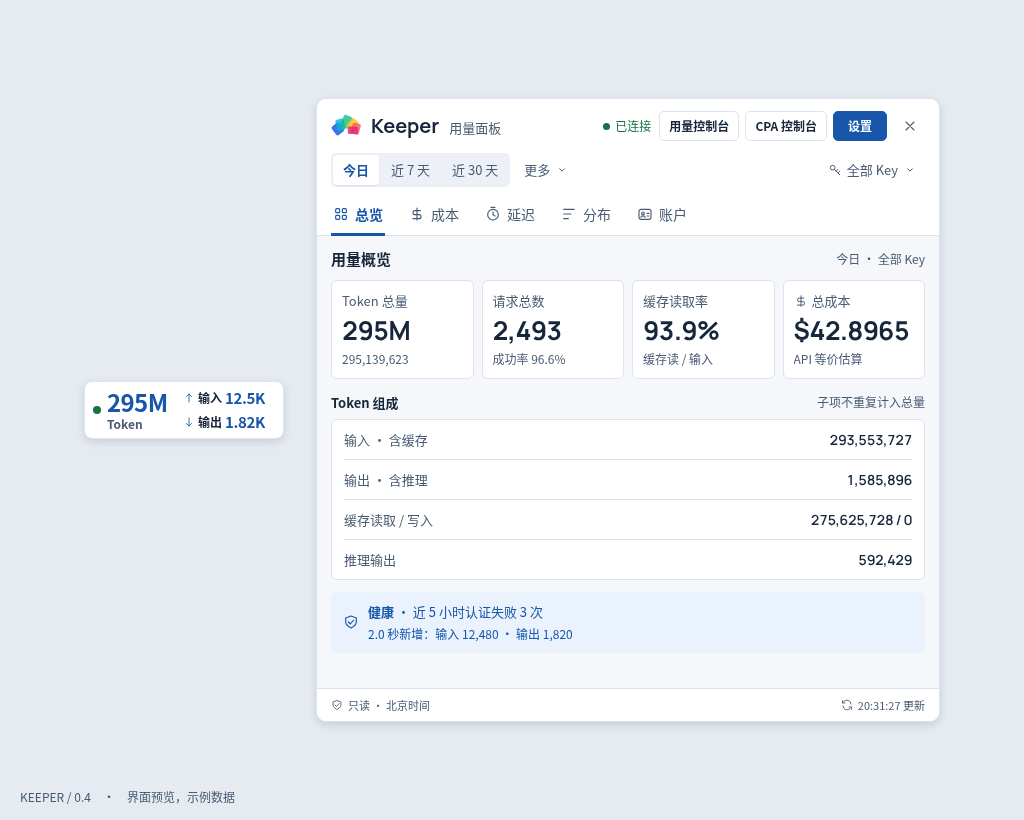The height and width of the screenshot is (820, 1024).
Task: Click the 2.0 秒新增 input/output line
Action: coord(470,634)
